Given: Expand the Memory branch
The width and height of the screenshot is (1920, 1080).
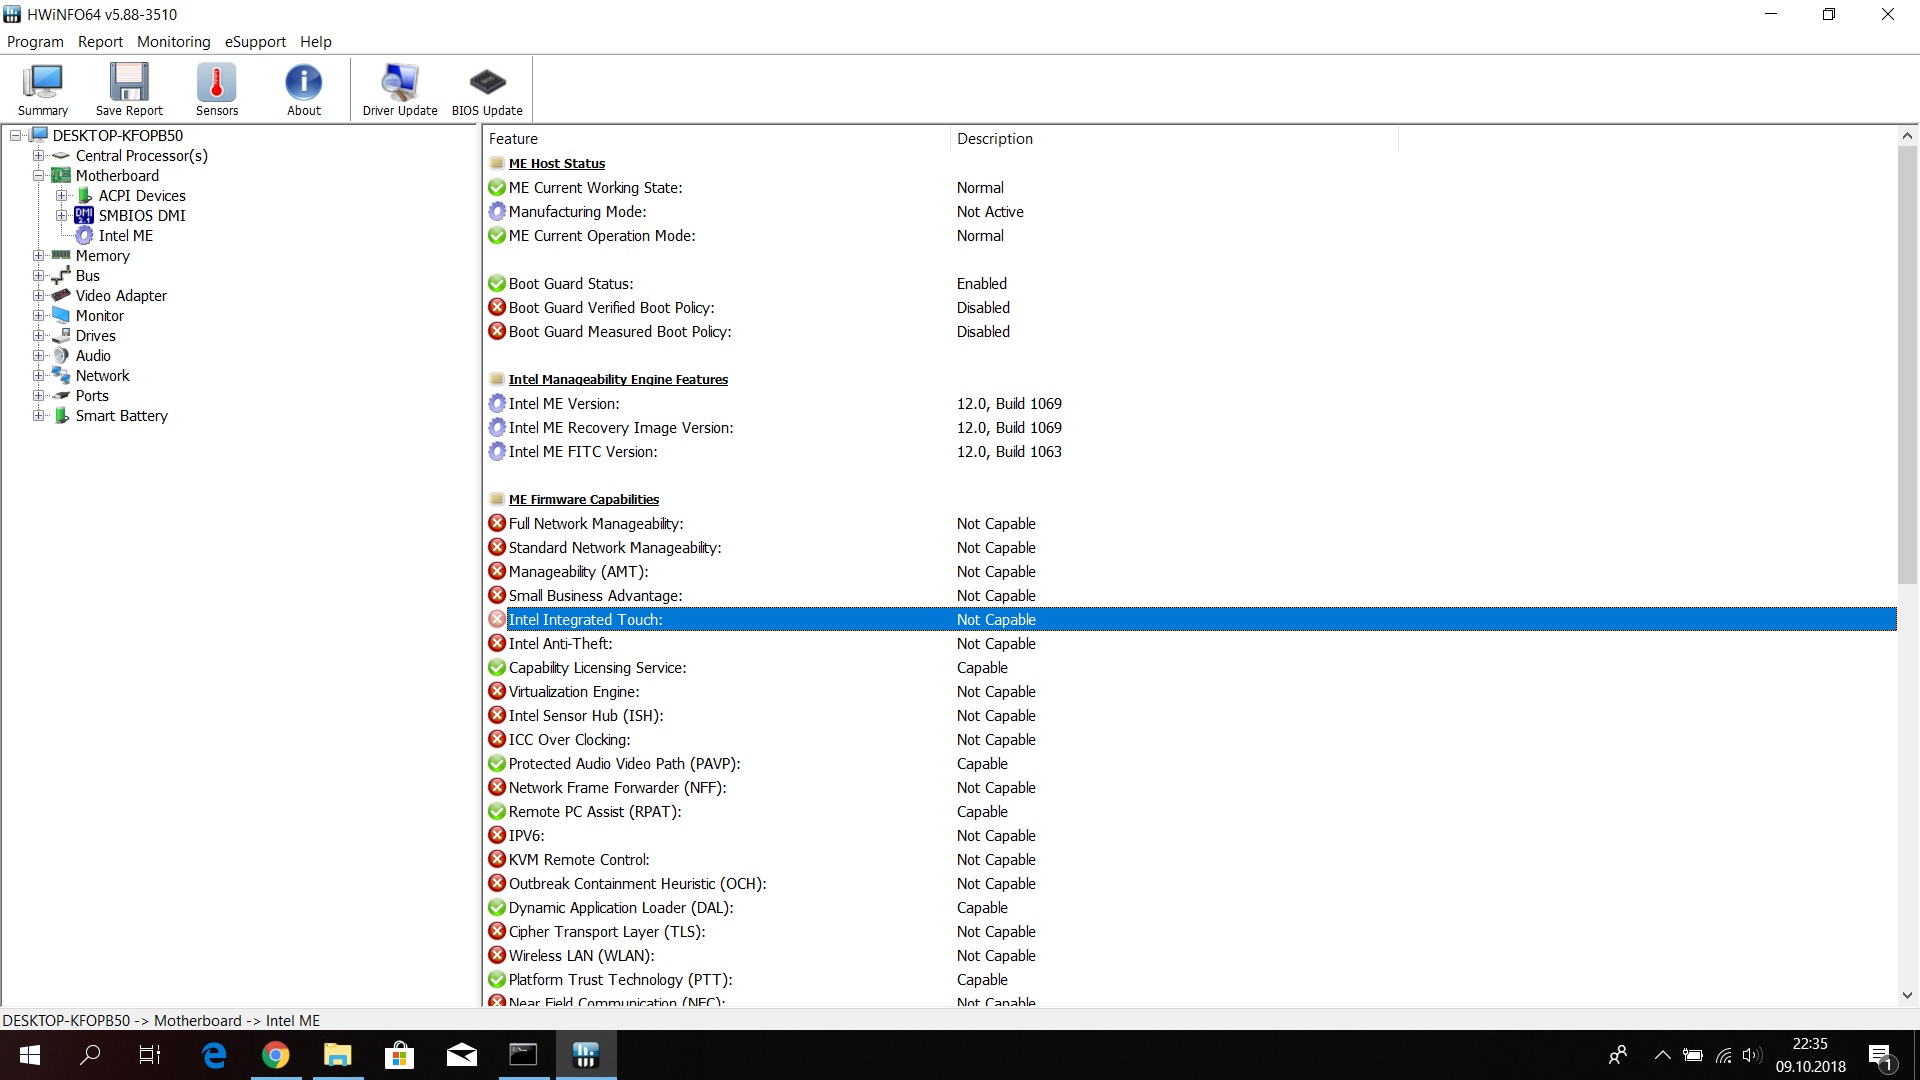Looking at the screenshot, I should tap(39, 256).
